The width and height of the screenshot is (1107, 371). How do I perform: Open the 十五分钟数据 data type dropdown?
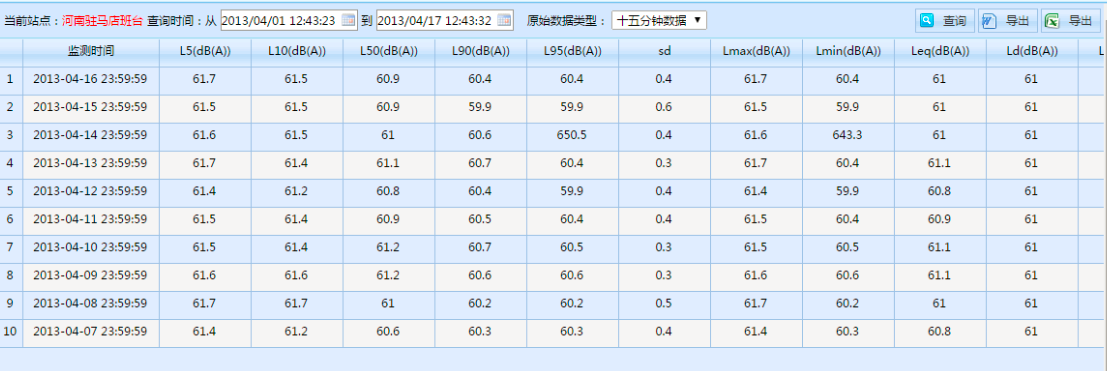pos(659,20)
